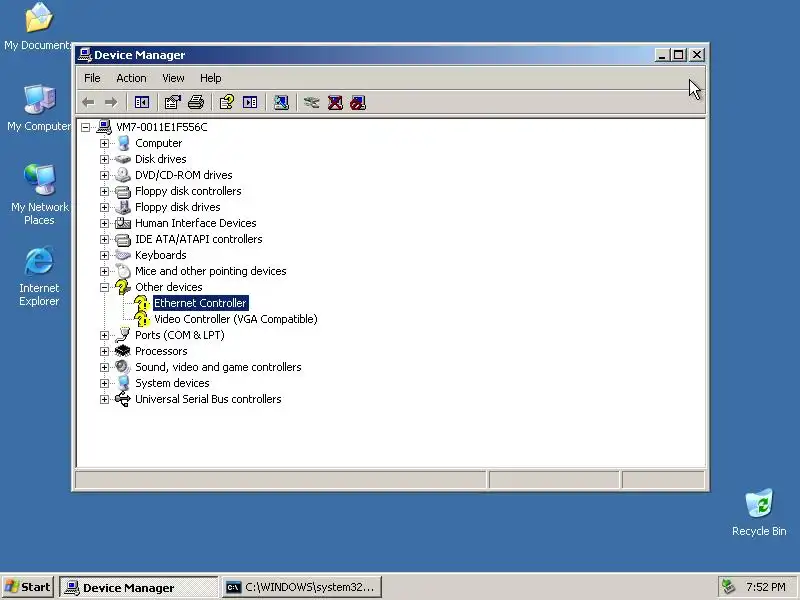This screenshot has width=800, height=600.
Task: Select the Mice and other pointing devices label
Action: point(211,271)
